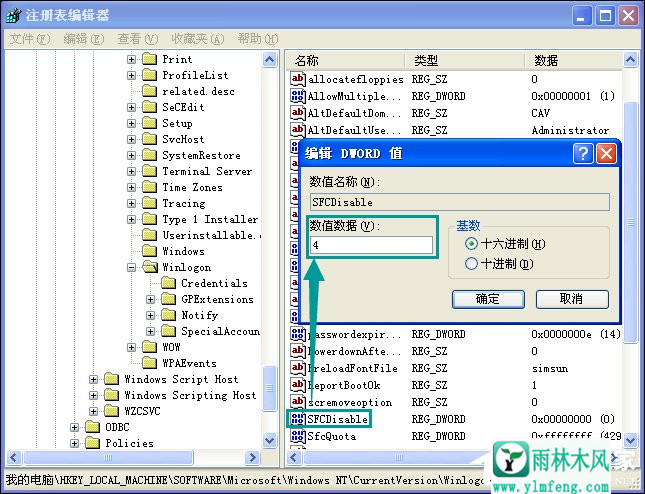Click the tree pane vertical scrollbar thumb
This screenshot has width=645, height=494.
[x=269, y=388]
